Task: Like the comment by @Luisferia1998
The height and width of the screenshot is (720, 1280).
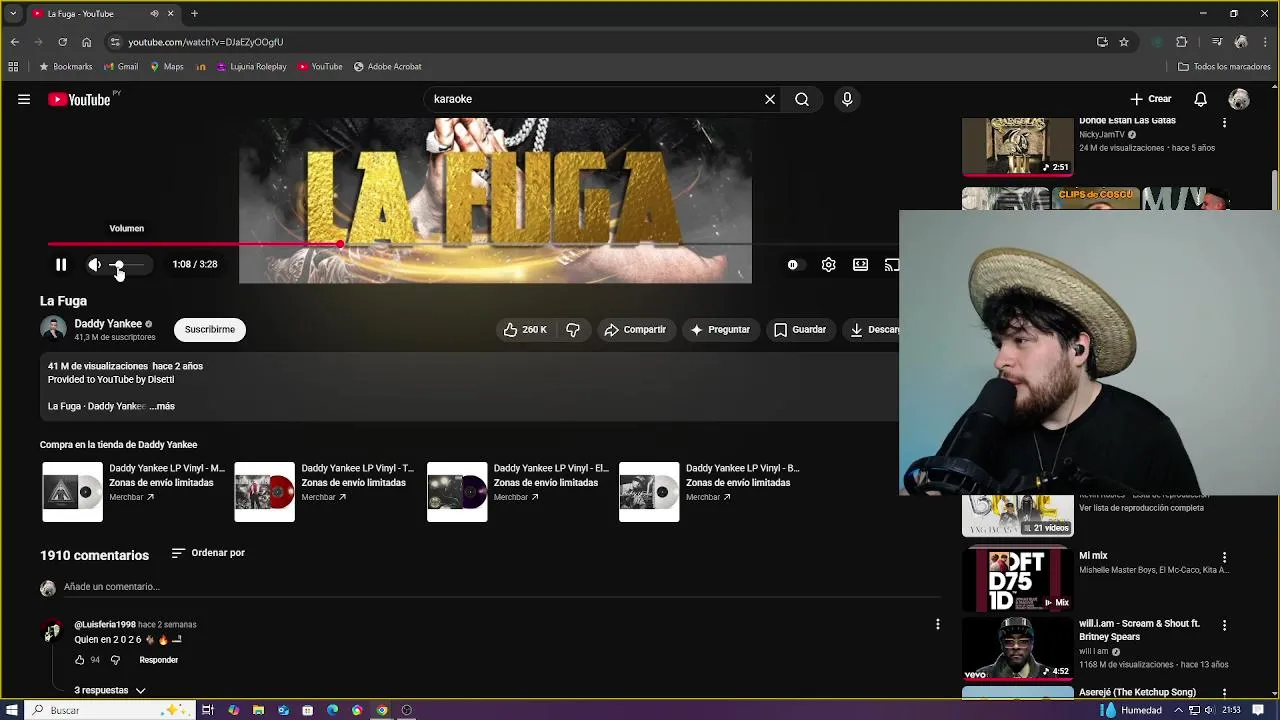Action: click(79, 660)
